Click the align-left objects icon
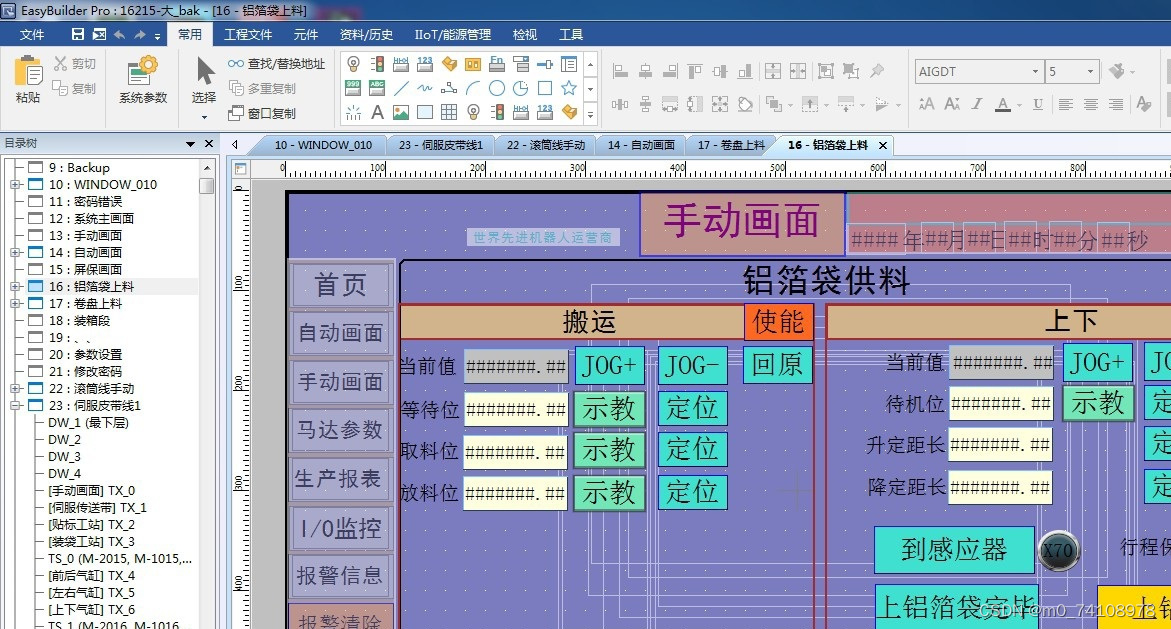 620,71
